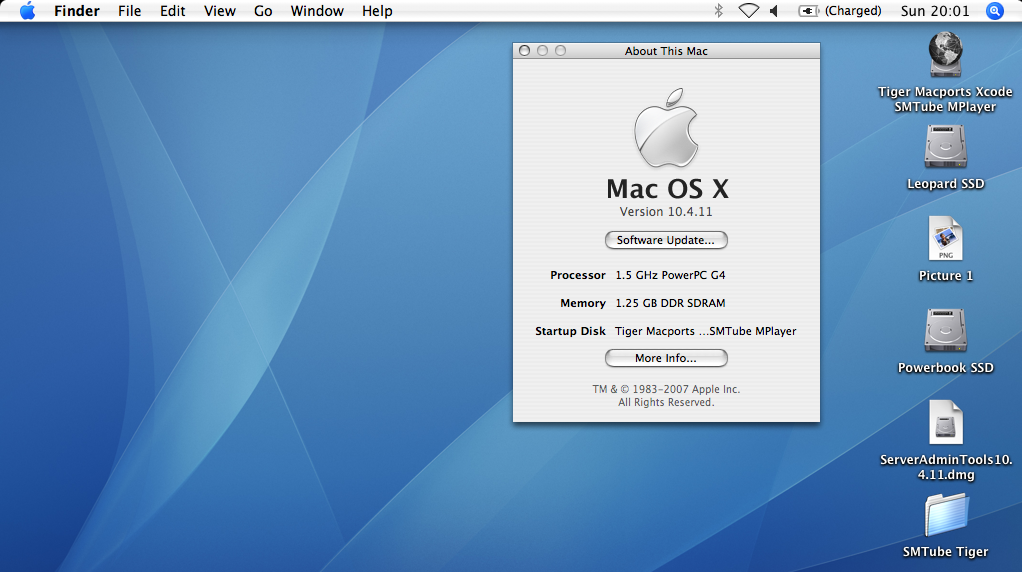Minimize the About This Mac window
The width and height of the screenshot is (1022, 572).
click(x=542, y=51)
